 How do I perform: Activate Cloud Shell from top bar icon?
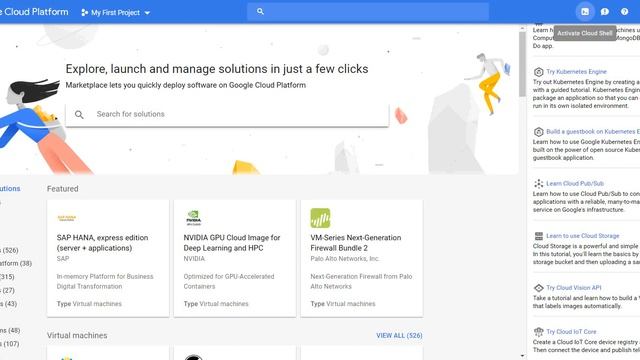(585, 12)
